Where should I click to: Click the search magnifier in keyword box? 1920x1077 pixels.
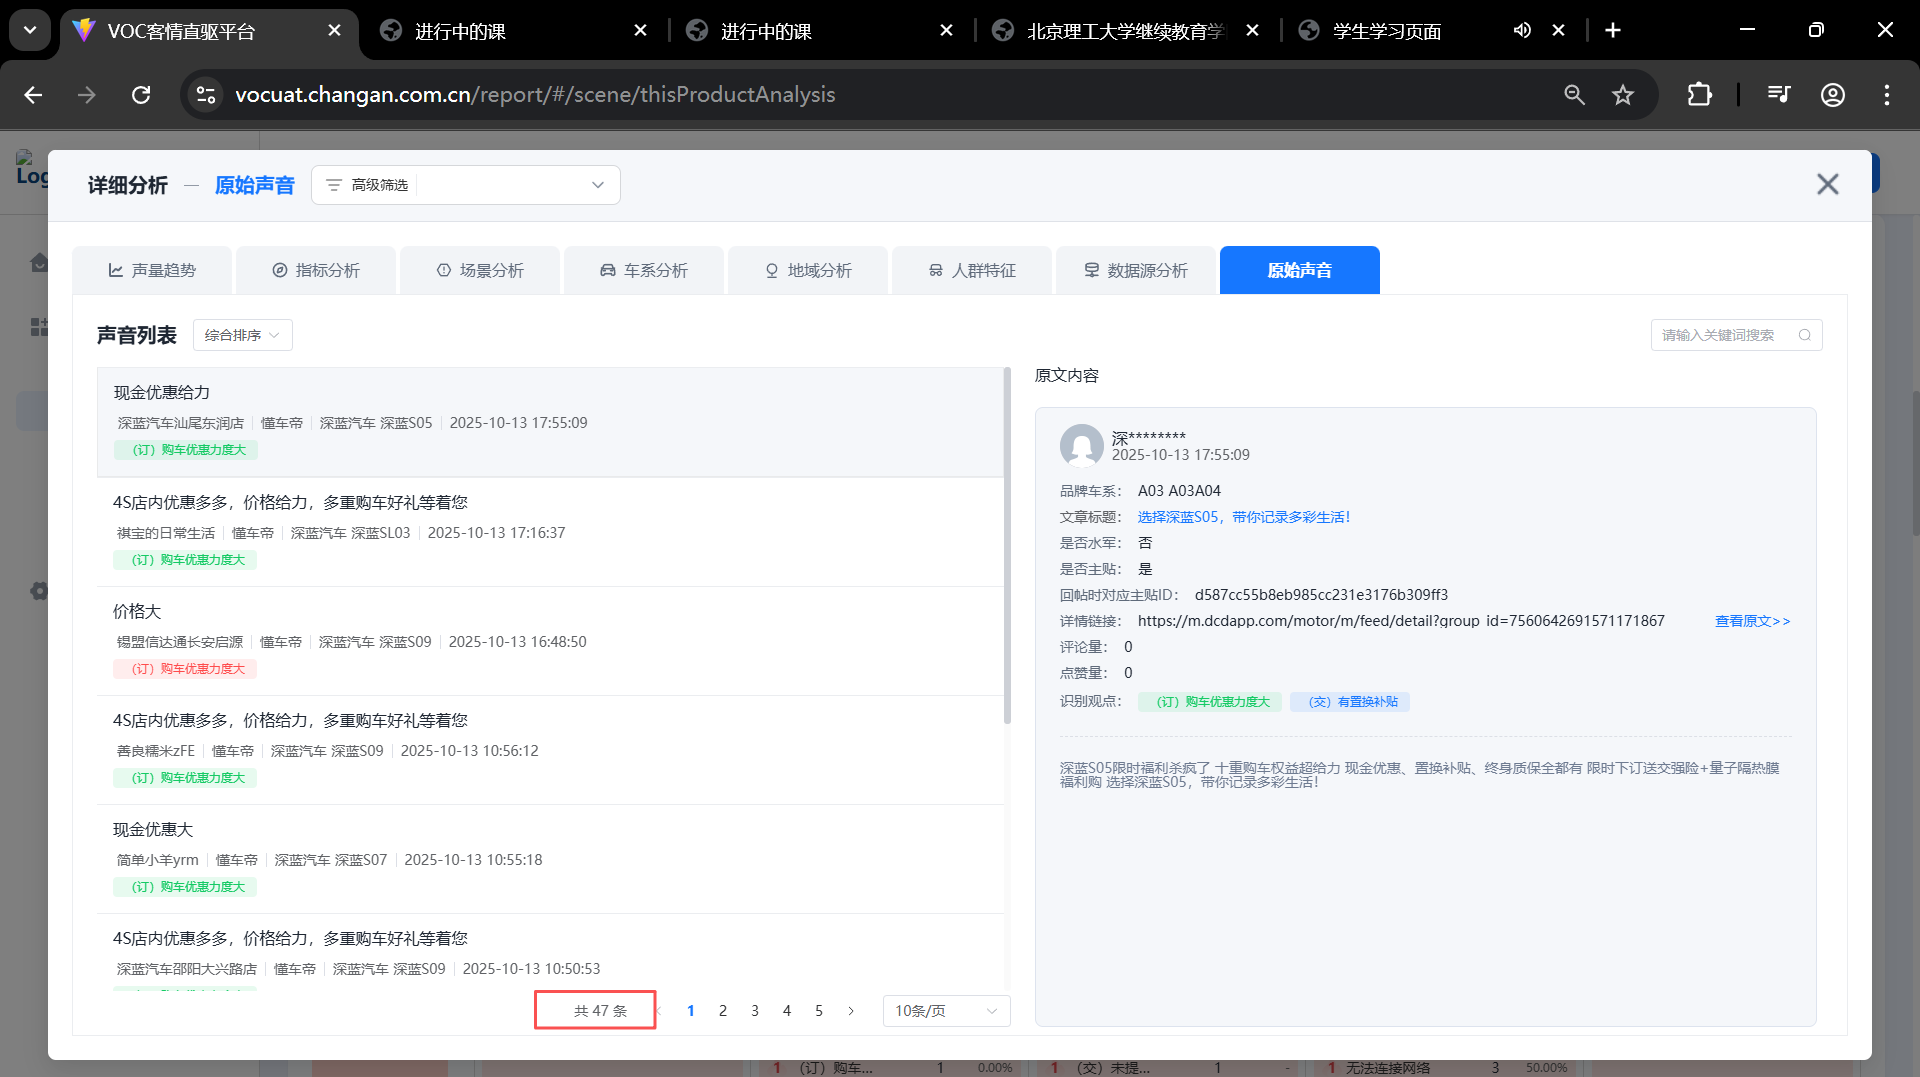tap(1804, 335)
